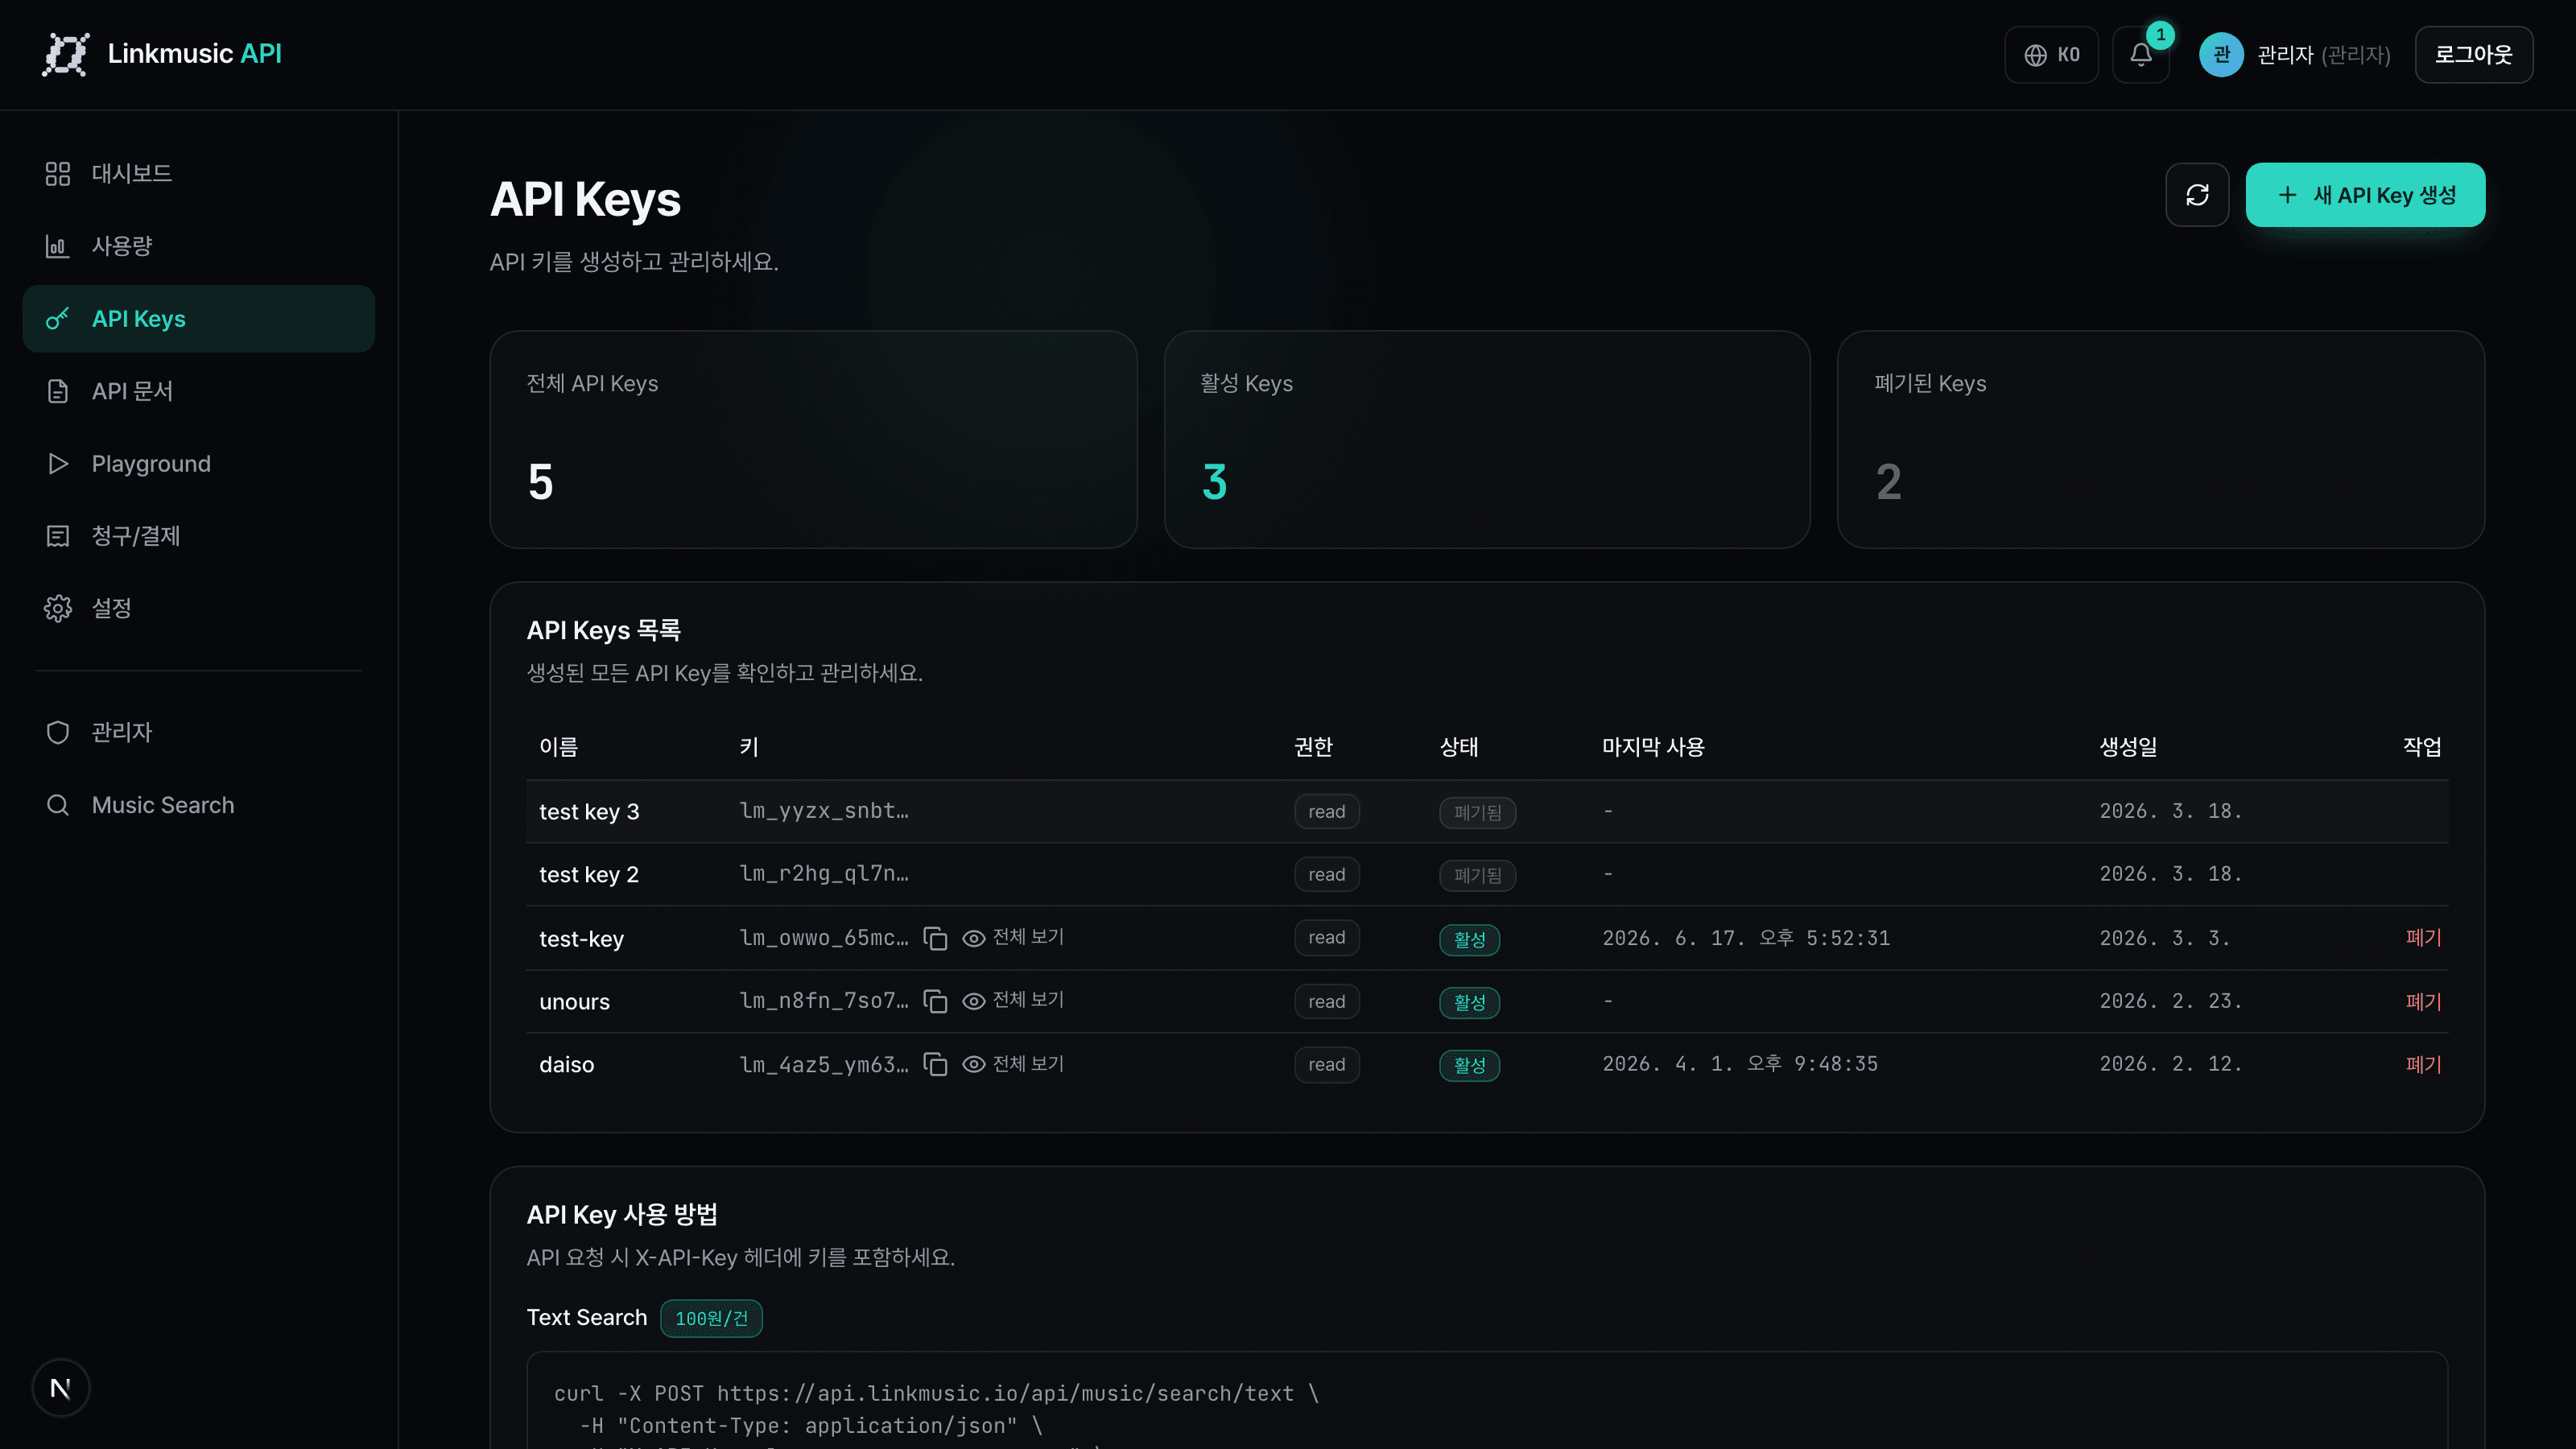Viewport: 2576px width, 1449px height.
Task: Select API Keys in the sidebar
Action: tap(198, 319)
